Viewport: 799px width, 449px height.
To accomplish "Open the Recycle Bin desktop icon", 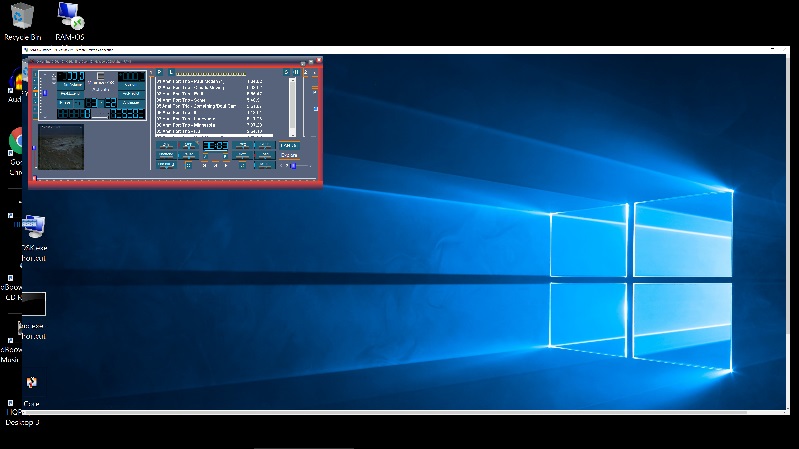I will point(22,22).
